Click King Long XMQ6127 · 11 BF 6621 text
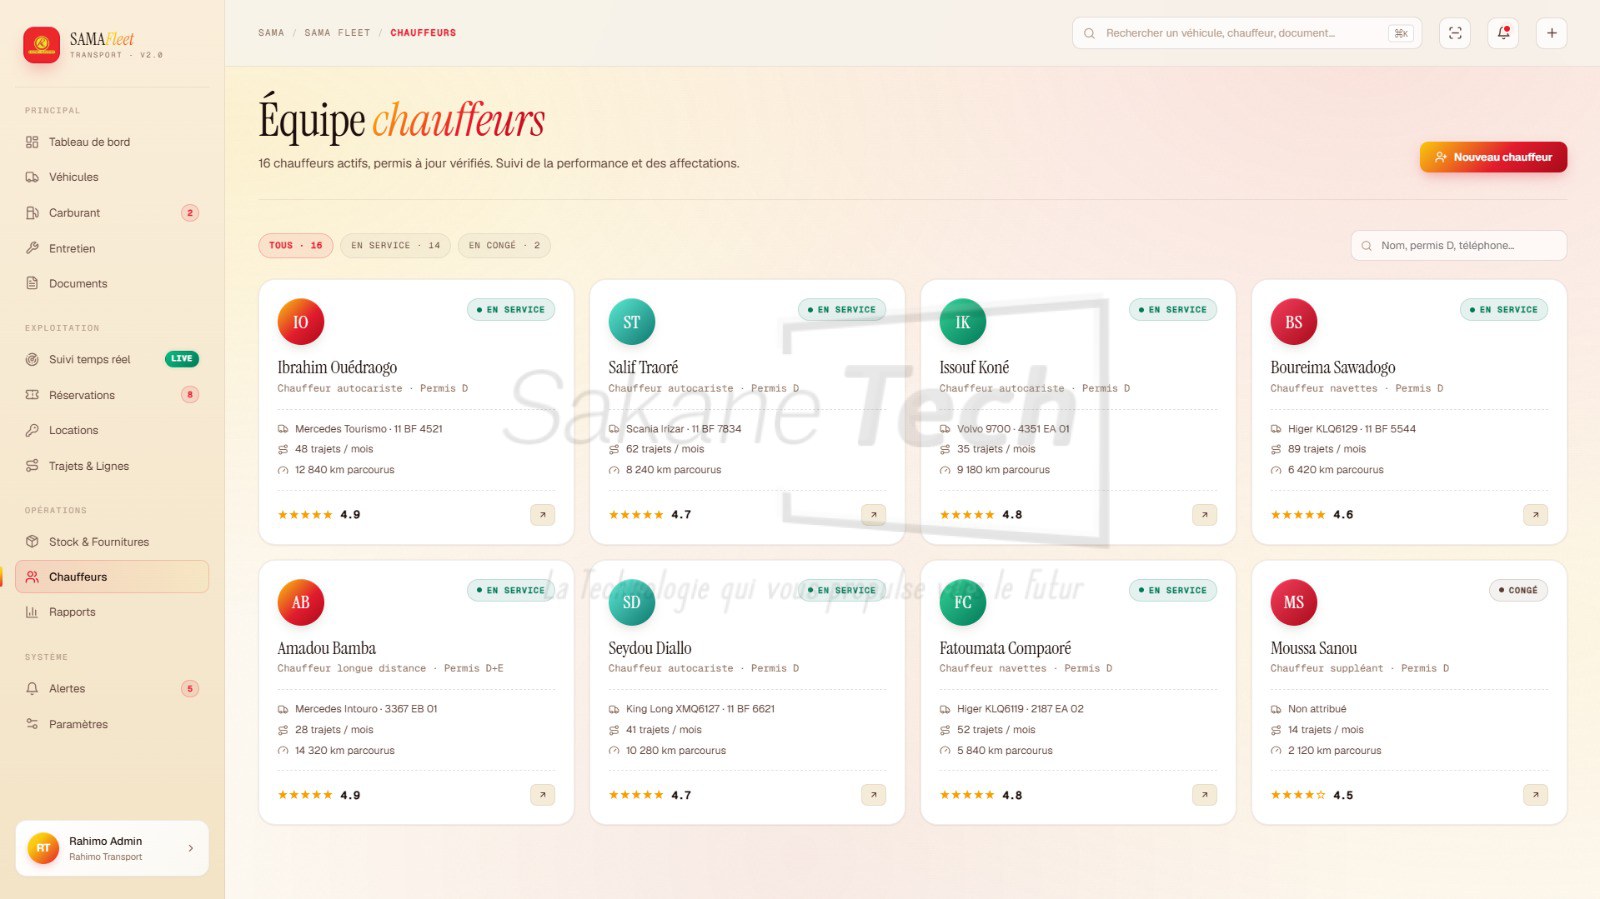1600x899 pixels. [700, 709]
